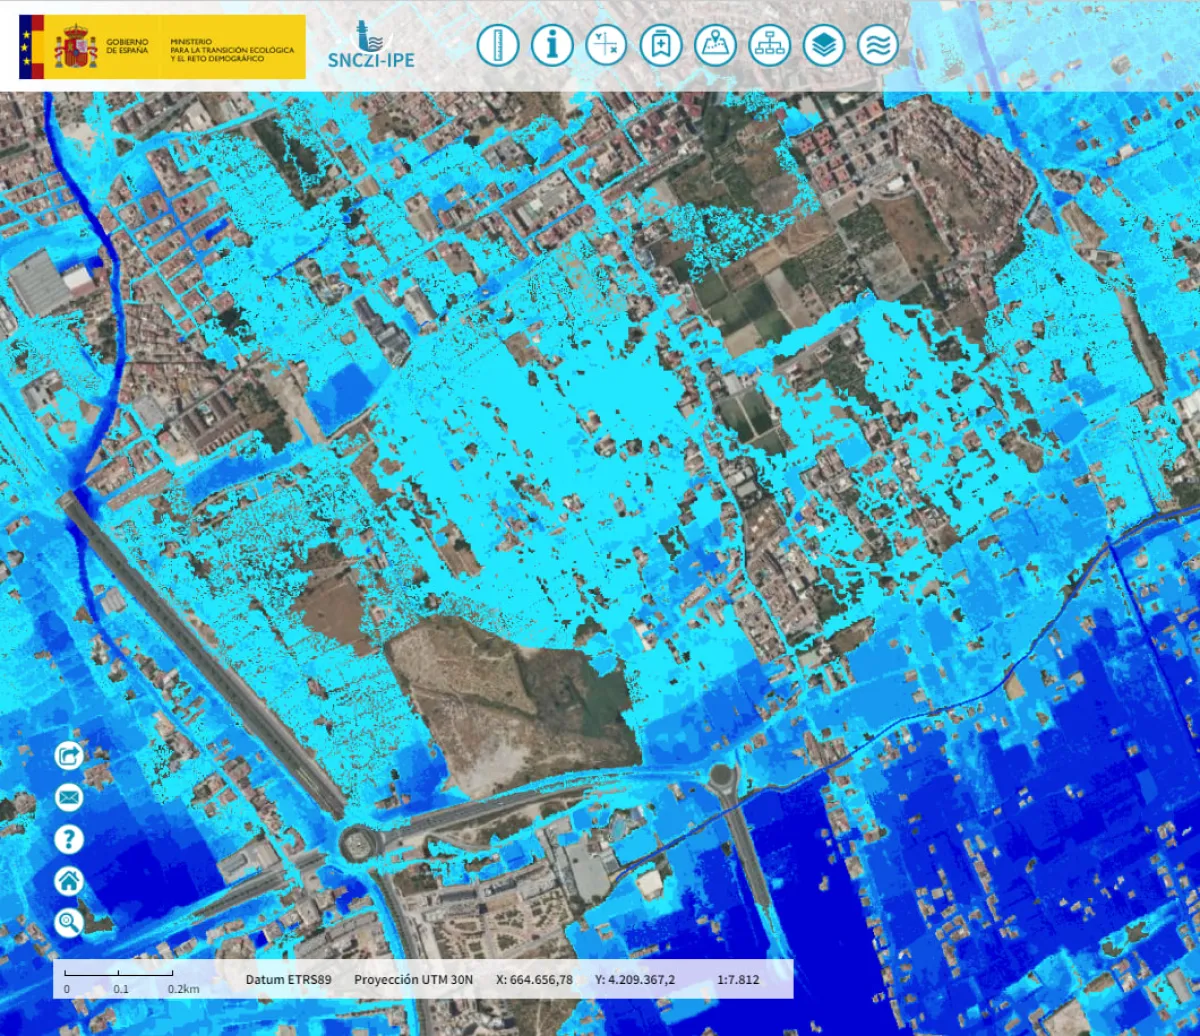Activate the information identify tool
Screen dimensions: 1200x1036
click(551, 46)
